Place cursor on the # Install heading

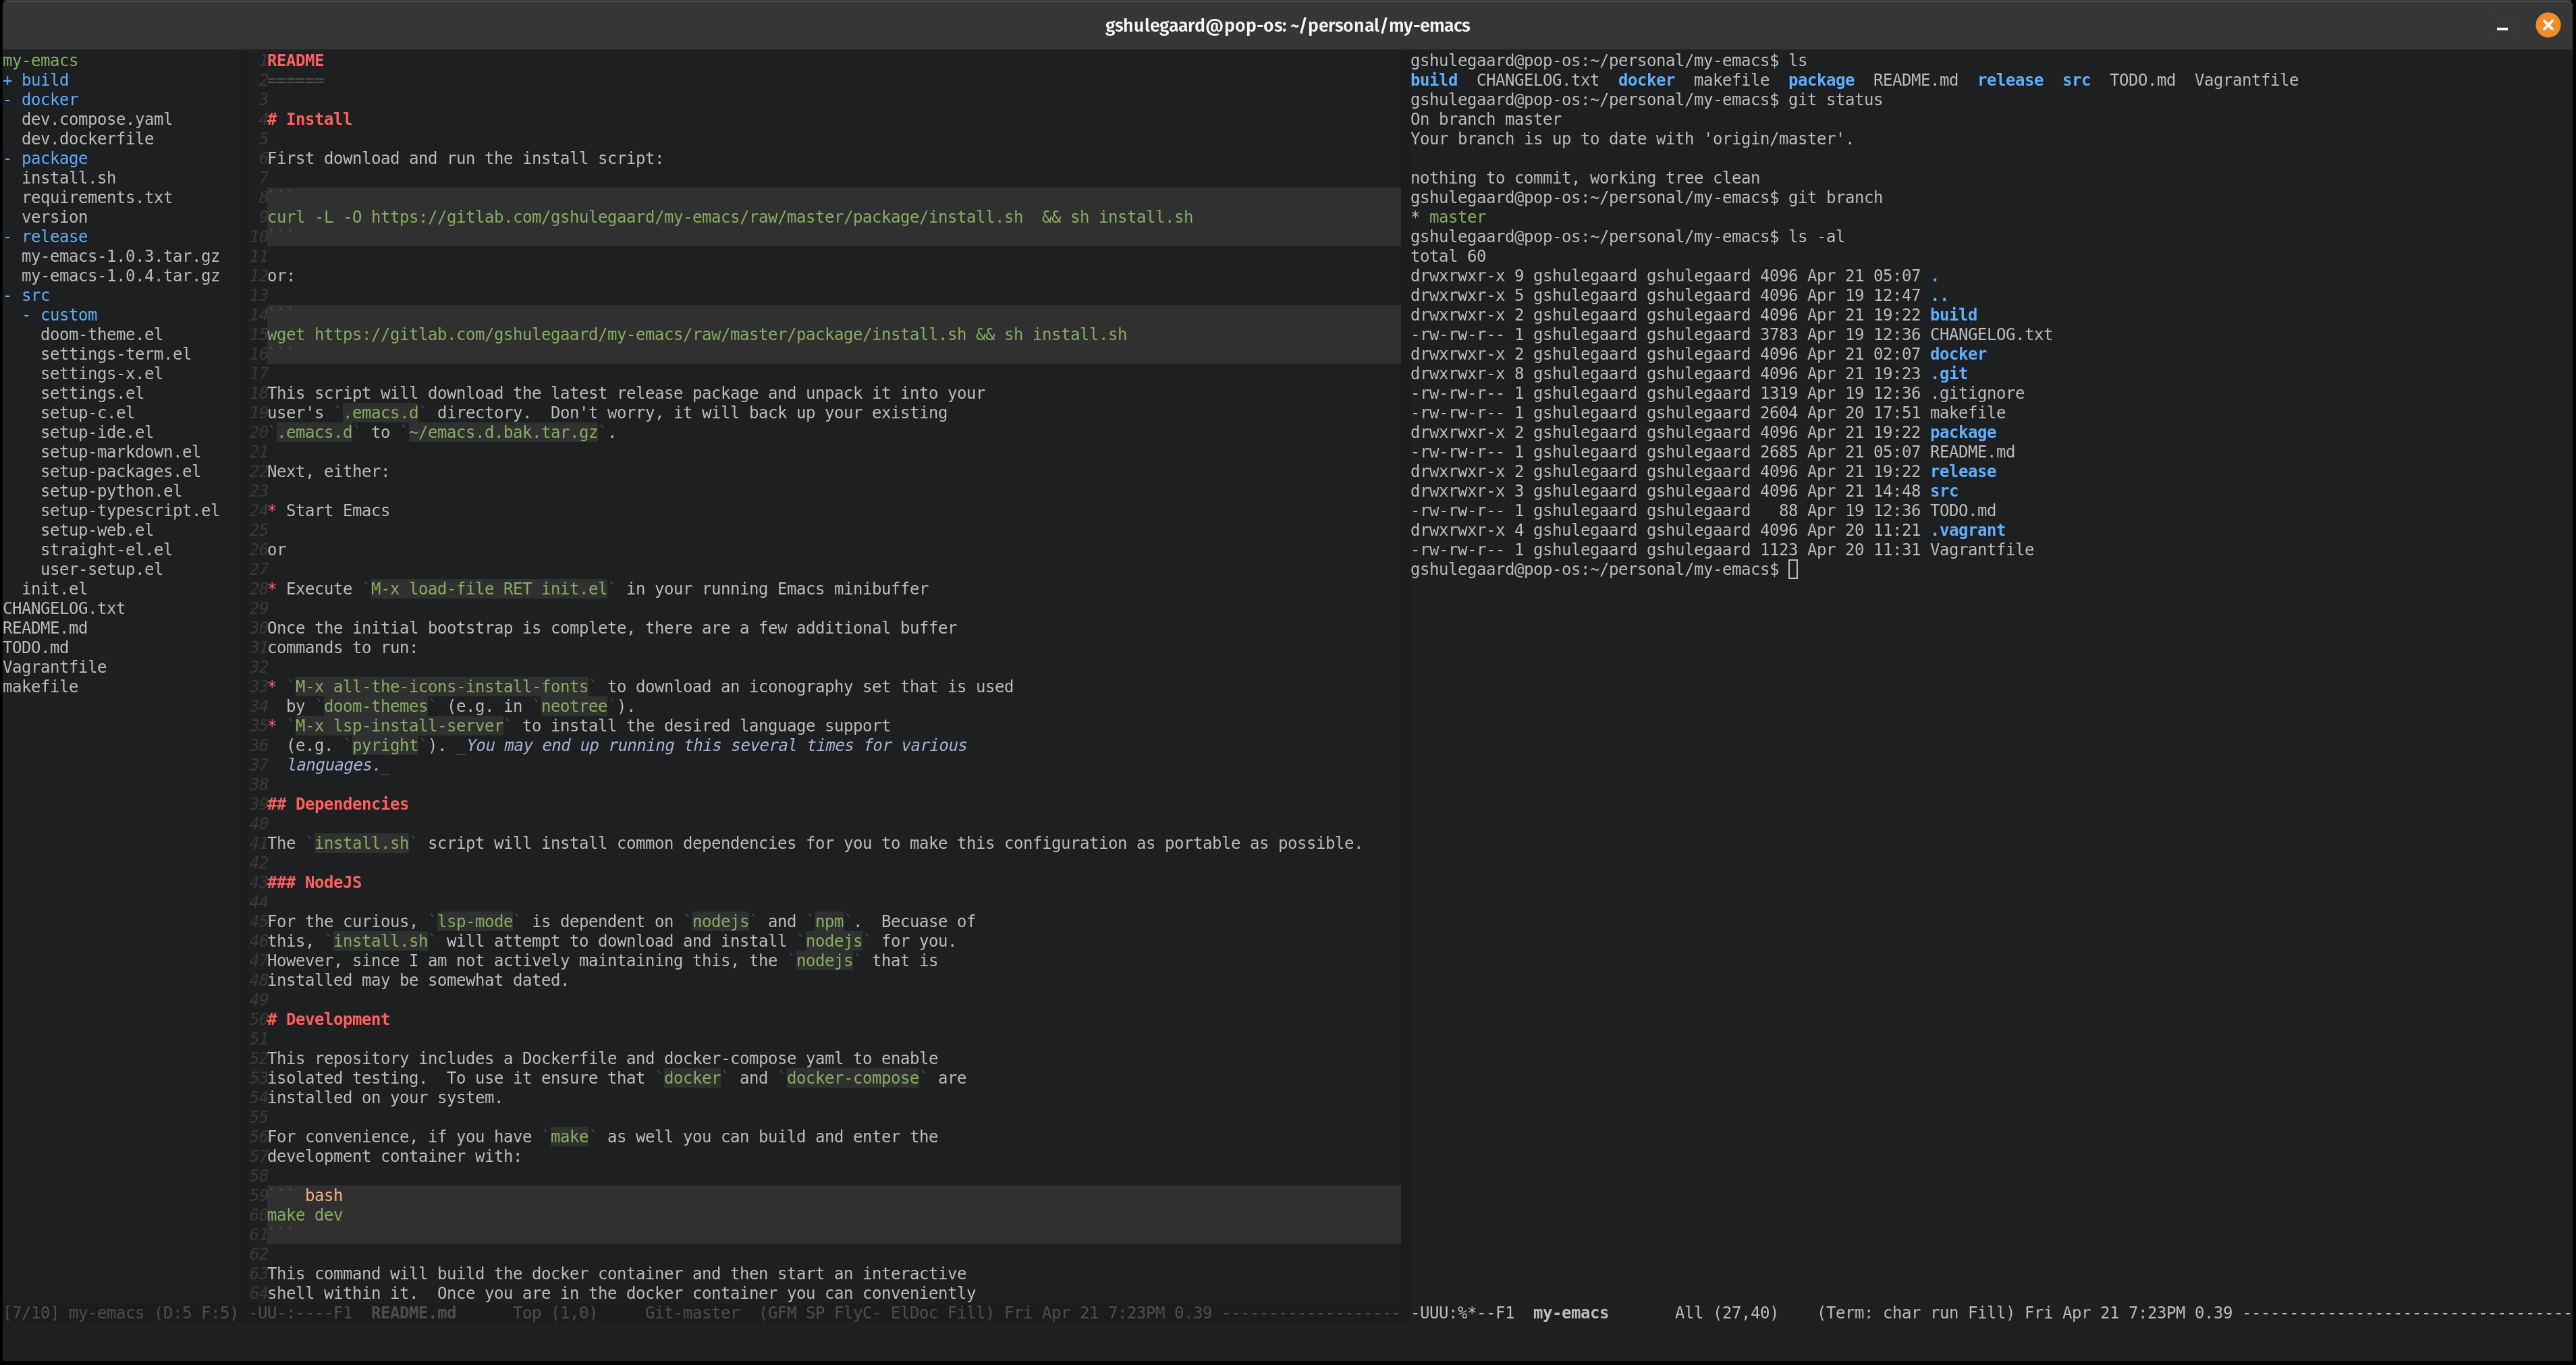[x=310, y=119]
